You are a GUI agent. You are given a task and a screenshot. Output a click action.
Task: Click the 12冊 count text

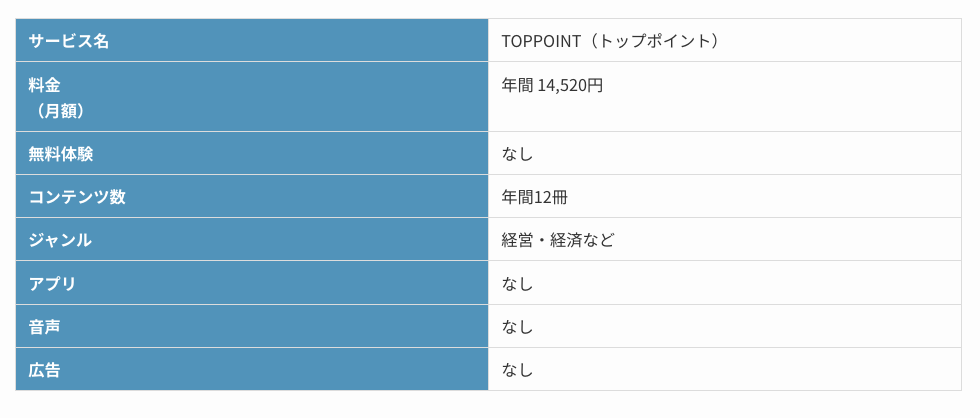(x=551, y=197)
